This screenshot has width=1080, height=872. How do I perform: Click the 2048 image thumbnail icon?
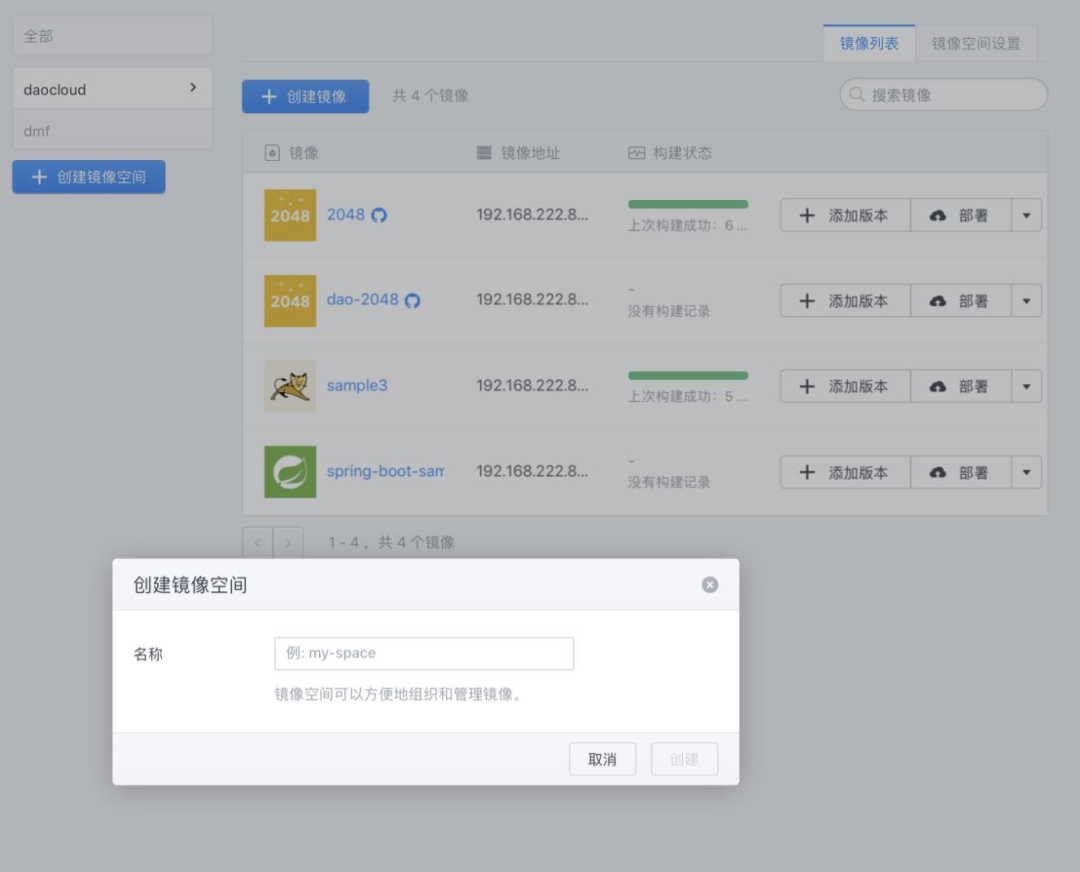290,215
